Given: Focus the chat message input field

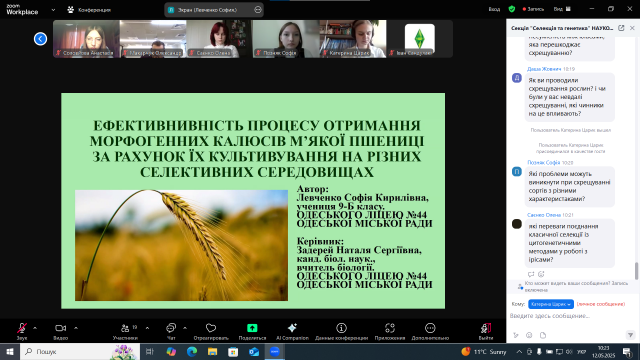Looking at the screenshot, I should [x=571, y=316].
